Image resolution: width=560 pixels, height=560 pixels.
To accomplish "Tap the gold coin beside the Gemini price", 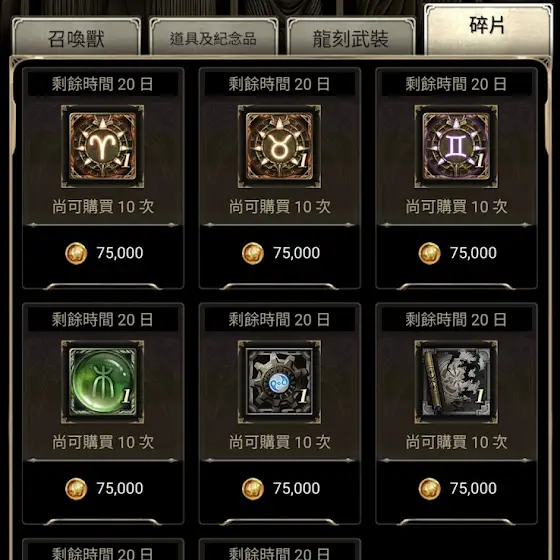I will coord(430,253).
